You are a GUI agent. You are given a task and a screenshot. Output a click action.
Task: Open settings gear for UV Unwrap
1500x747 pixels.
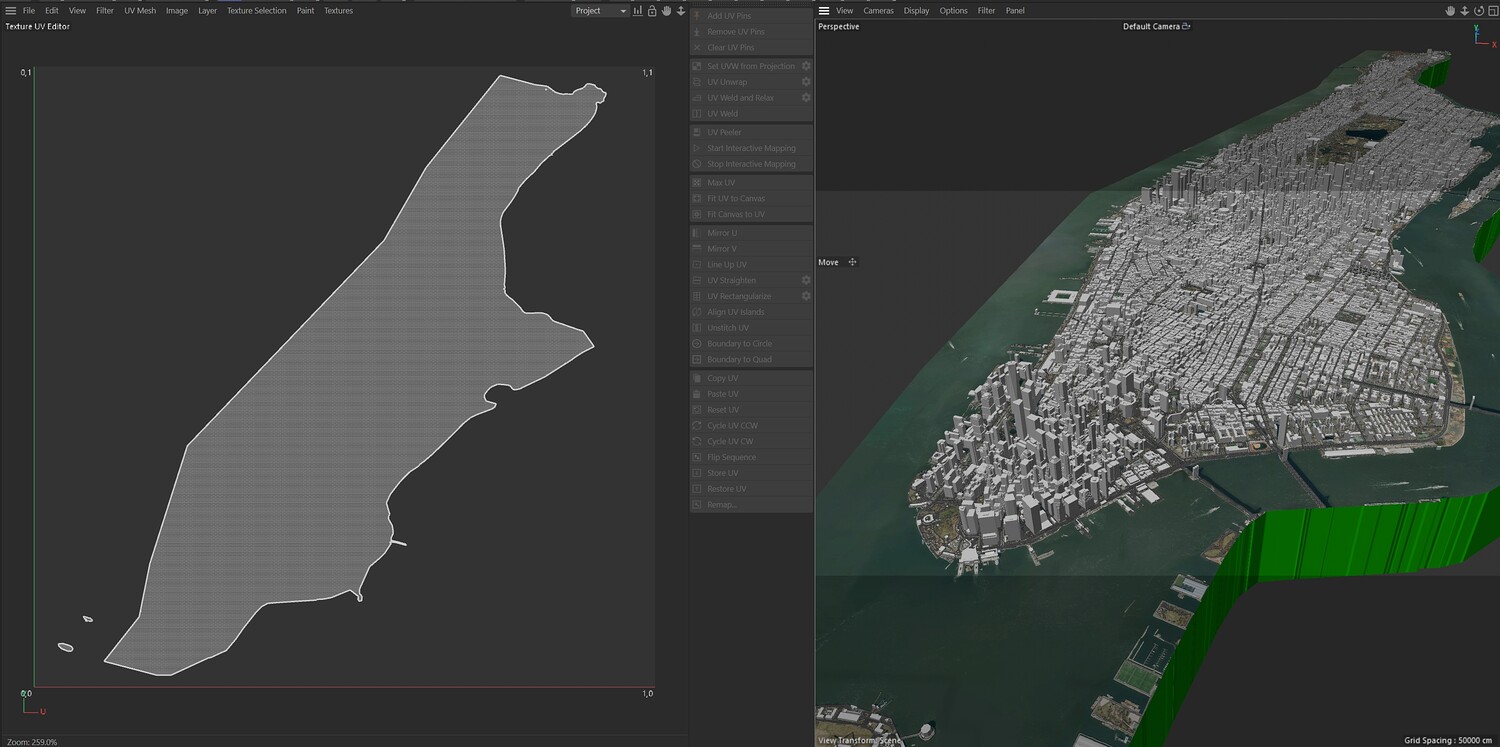806,82
